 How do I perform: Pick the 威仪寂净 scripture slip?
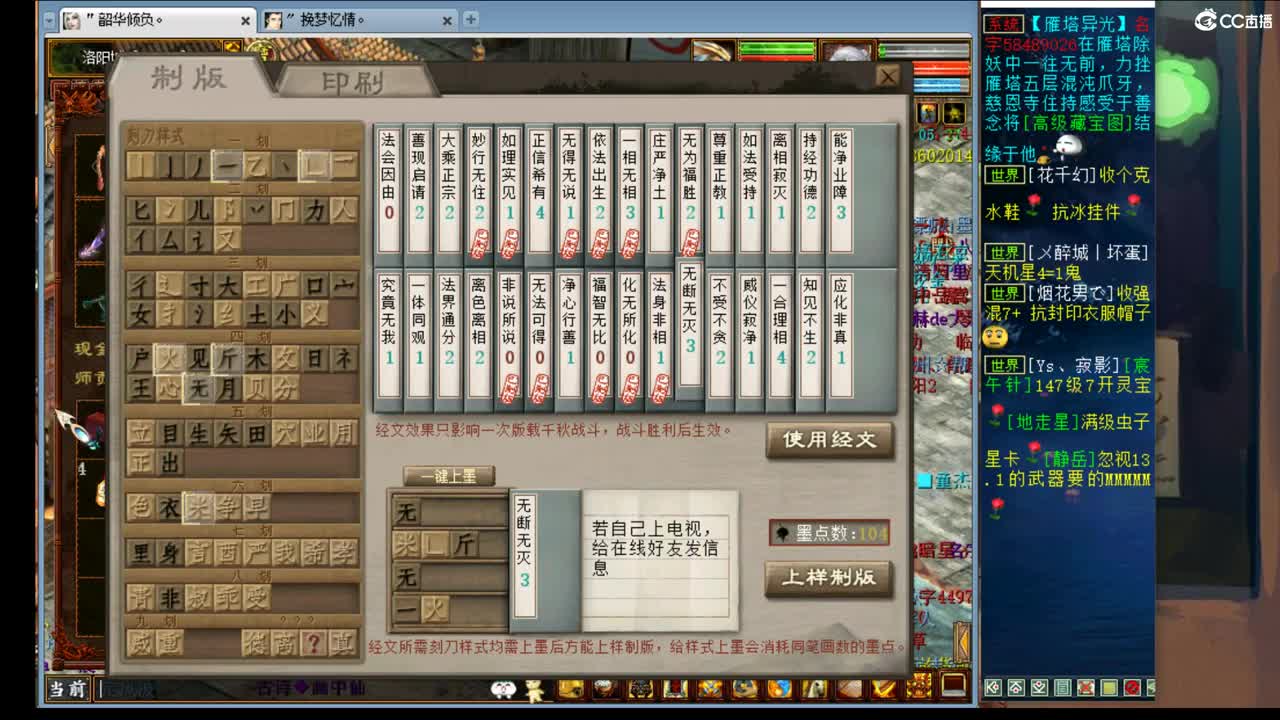click(x=750, y=335)
